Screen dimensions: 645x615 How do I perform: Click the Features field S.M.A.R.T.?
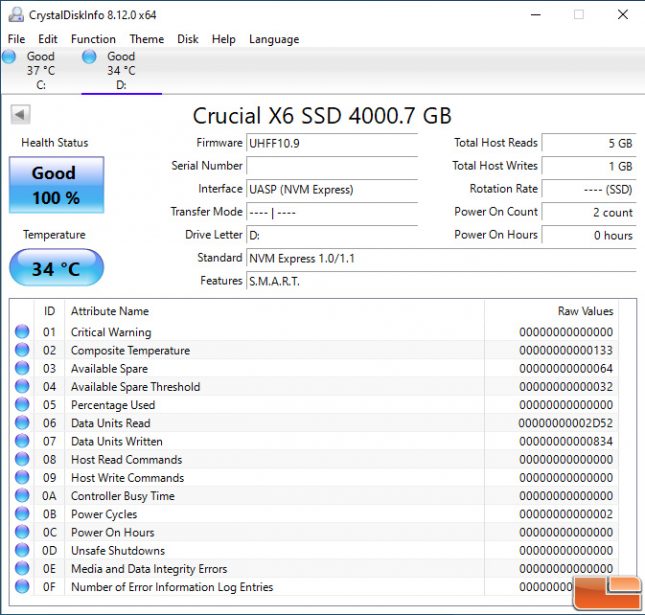(441, 281)
